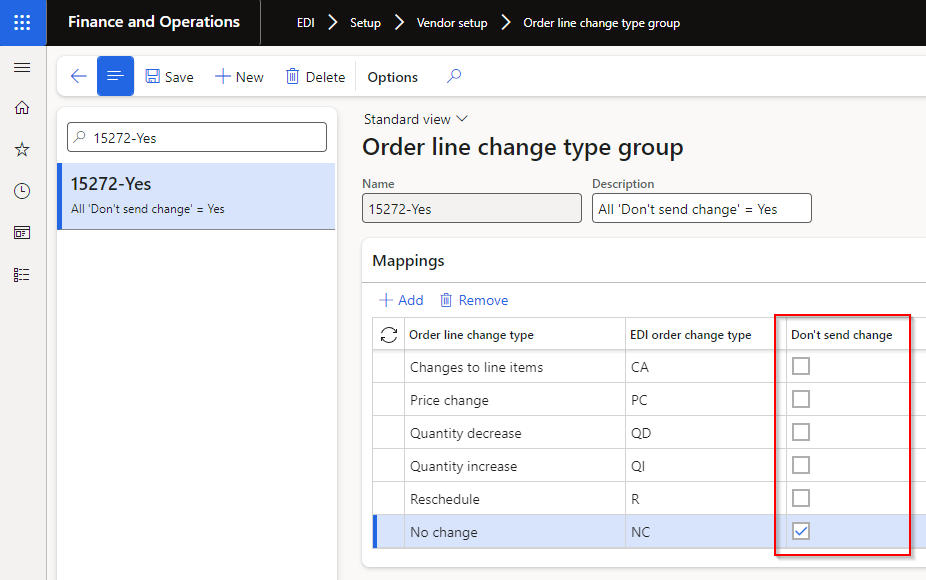Open the Options menu

[391, 76]
